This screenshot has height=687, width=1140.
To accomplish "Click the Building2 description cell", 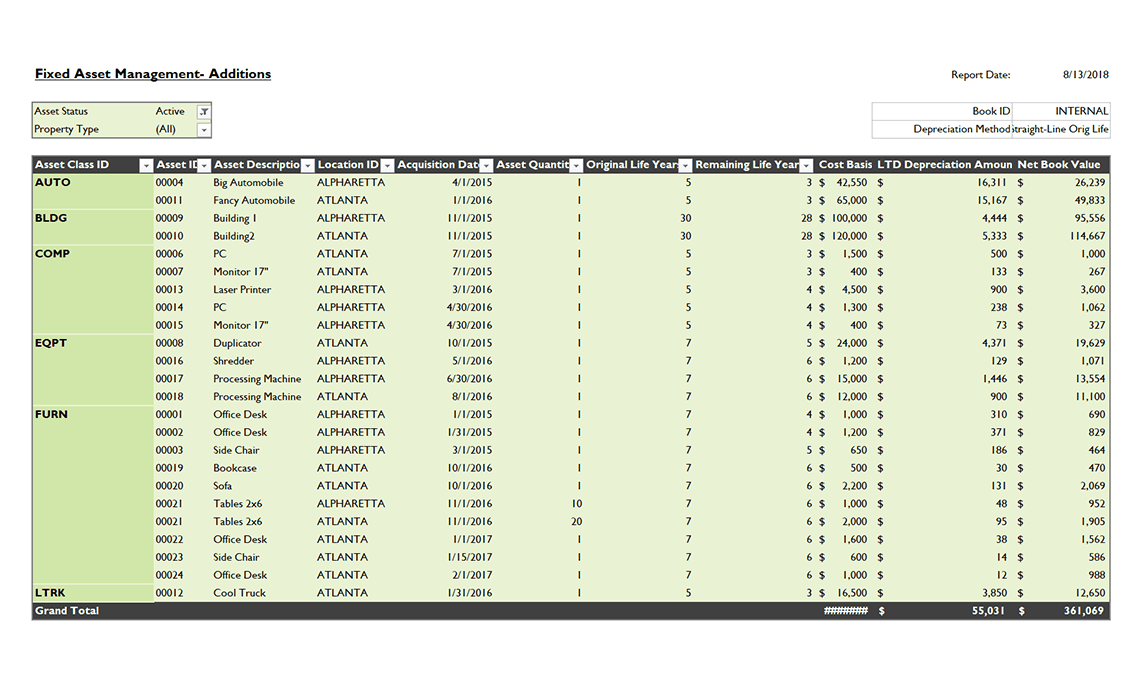I will tap(234, 236).
